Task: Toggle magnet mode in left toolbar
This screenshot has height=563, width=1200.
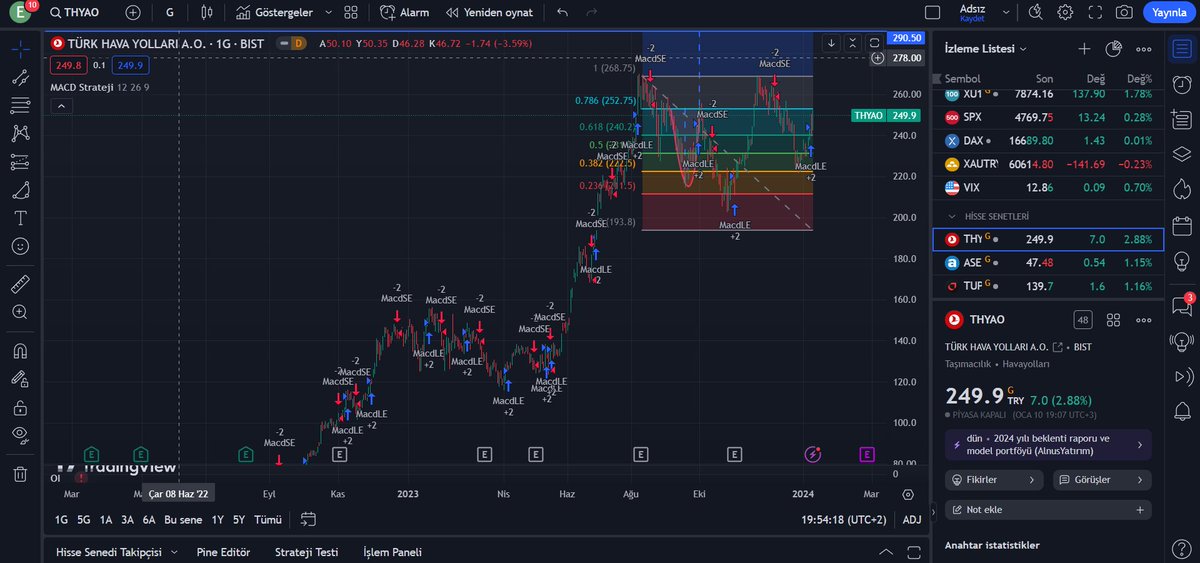Action: tap(20, 351)
